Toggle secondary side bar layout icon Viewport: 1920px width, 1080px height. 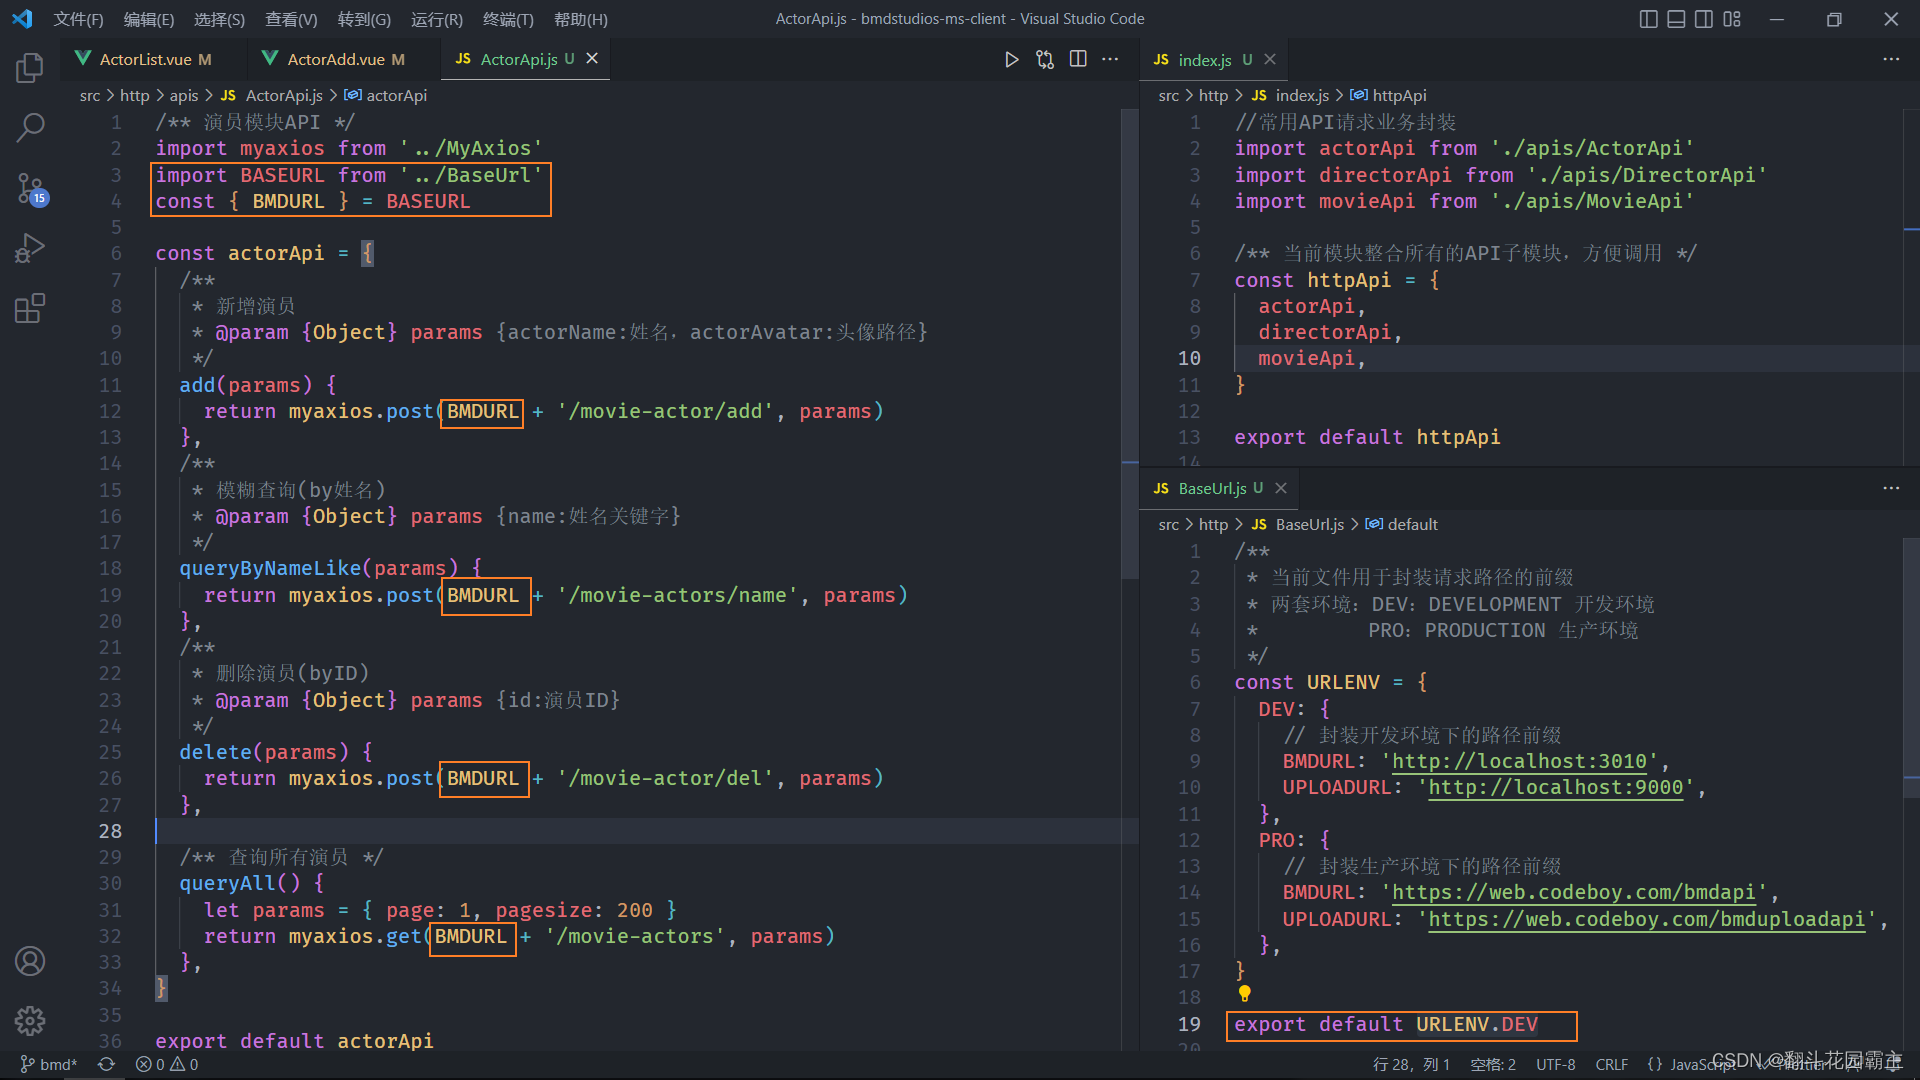tap(1704, 19)
